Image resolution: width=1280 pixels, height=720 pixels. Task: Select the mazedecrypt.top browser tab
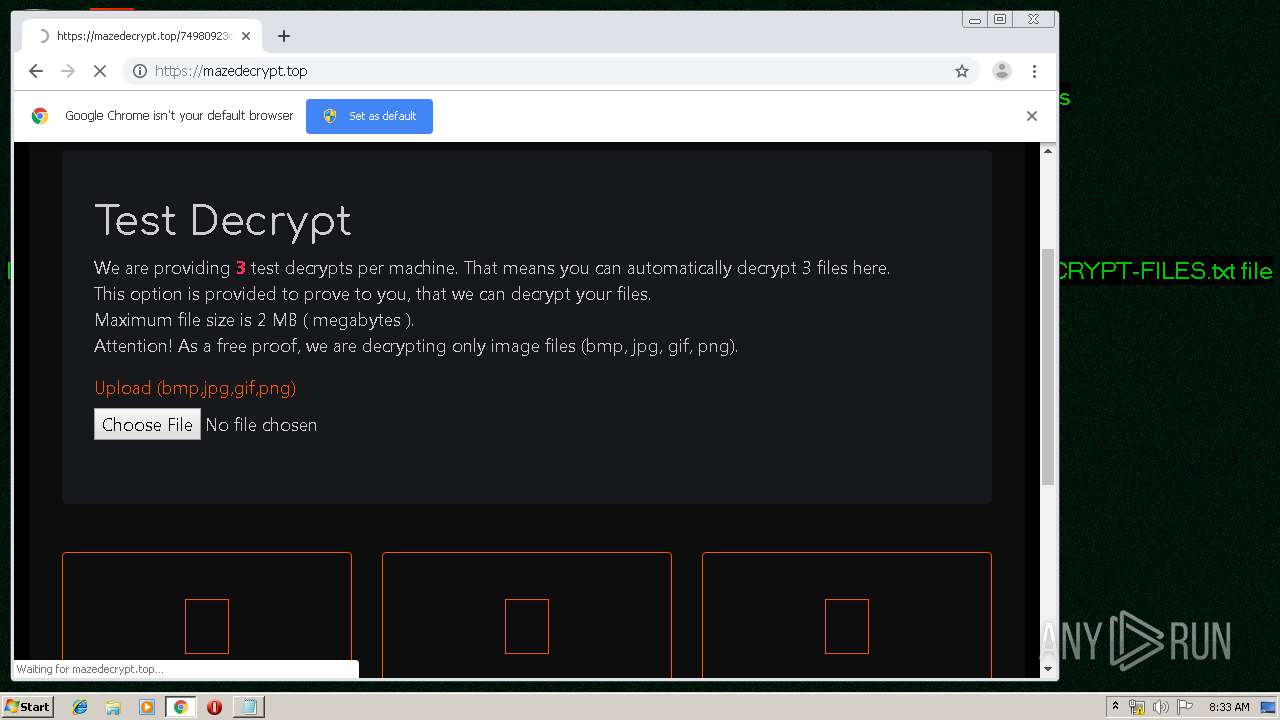click(x=143, y=36)
